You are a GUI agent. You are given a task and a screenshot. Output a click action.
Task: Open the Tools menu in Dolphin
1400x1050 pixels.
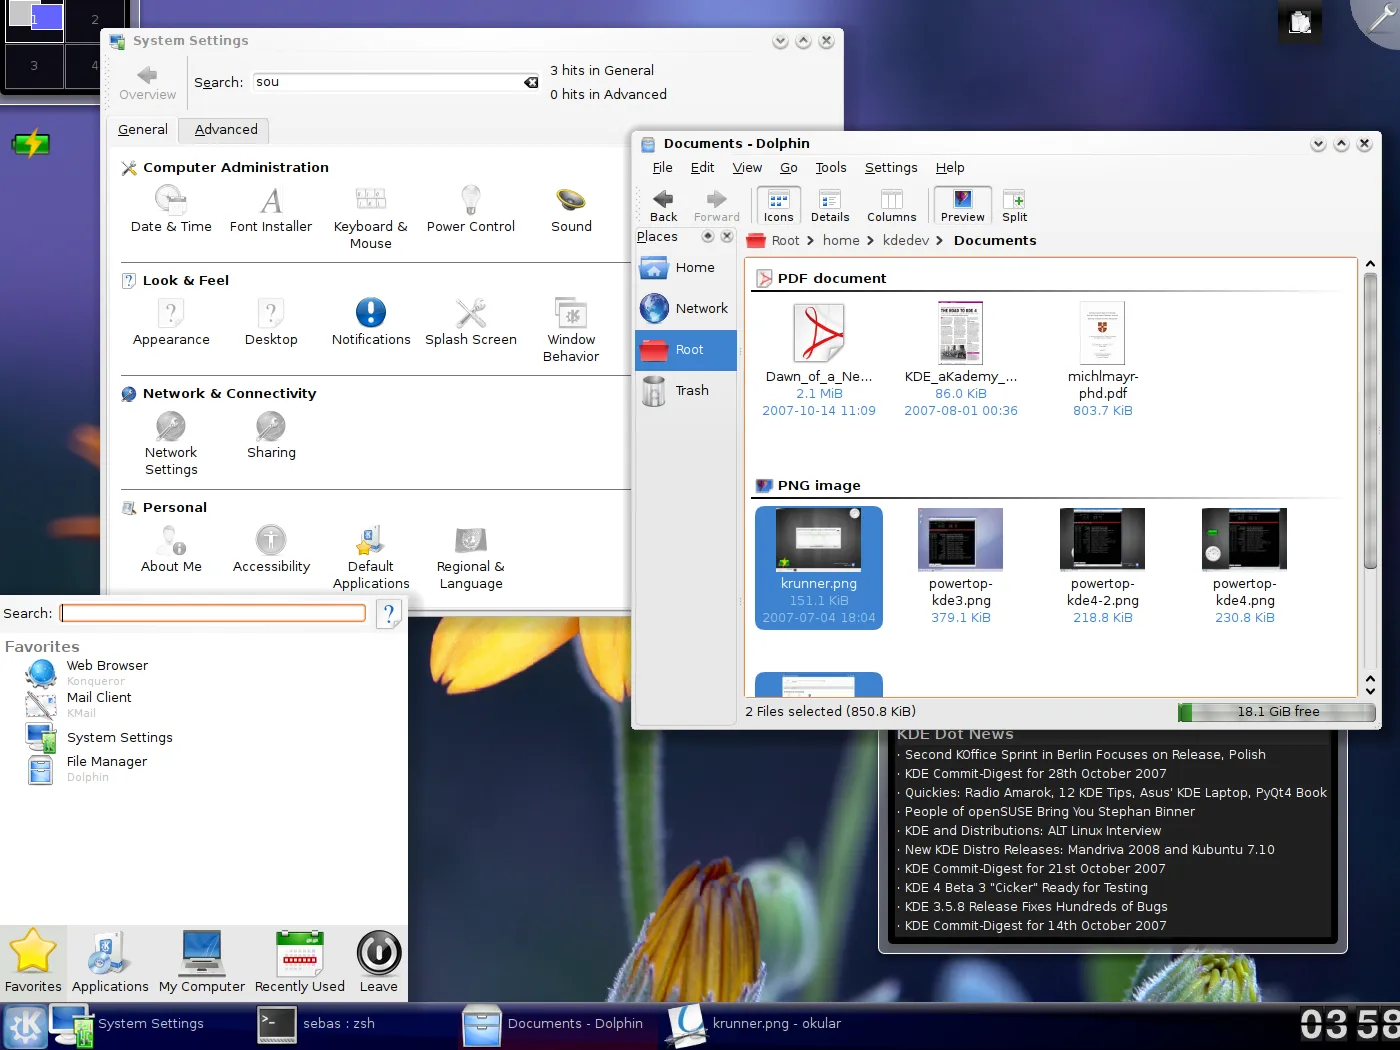click(x=830, y=168)
